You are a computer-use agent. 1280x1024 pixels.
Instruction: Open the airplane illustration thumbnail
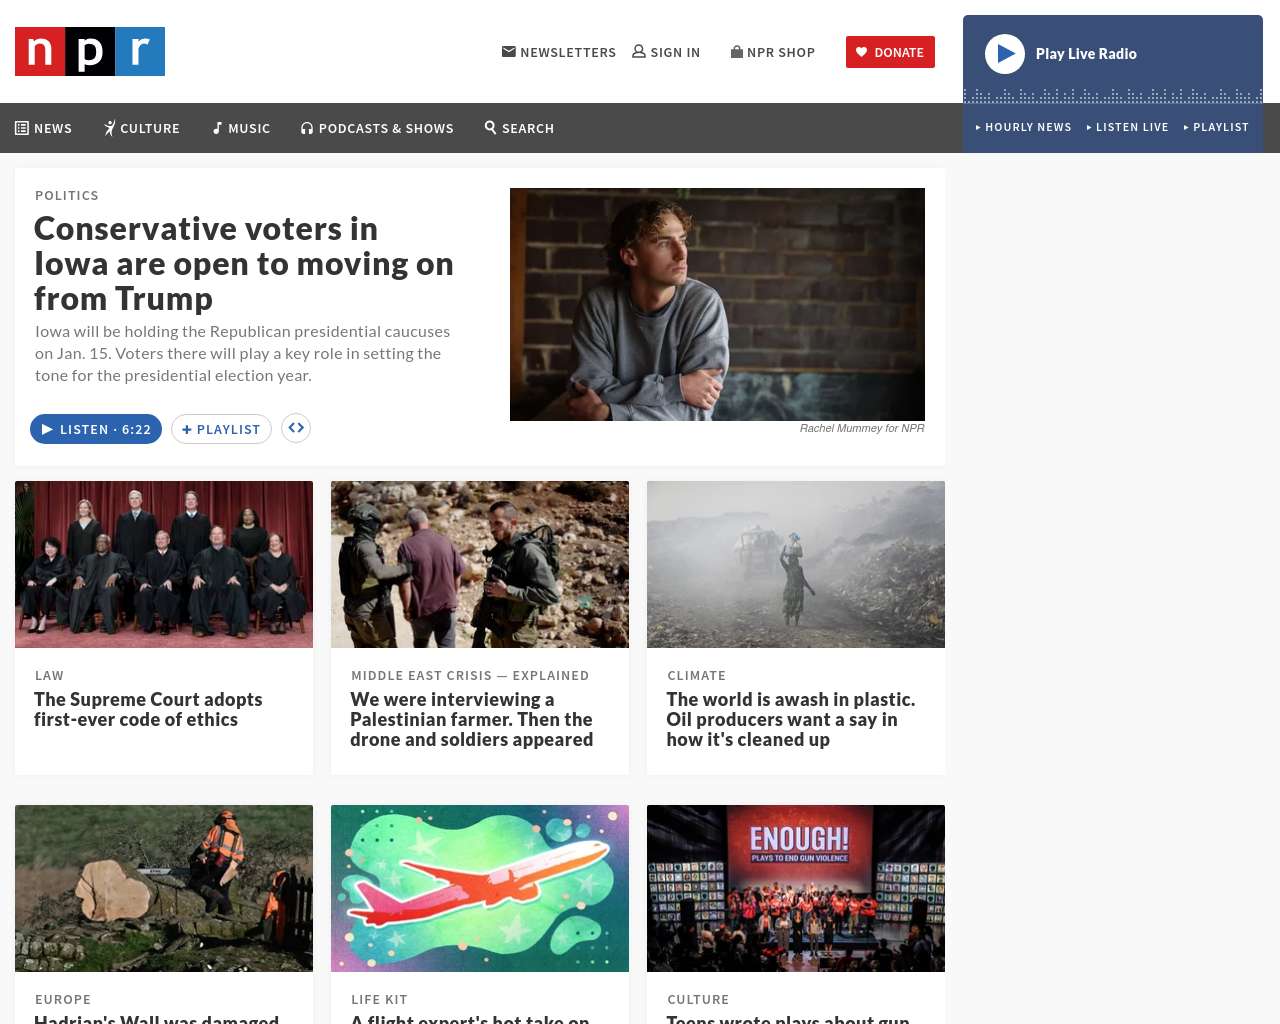coord(480,888)
